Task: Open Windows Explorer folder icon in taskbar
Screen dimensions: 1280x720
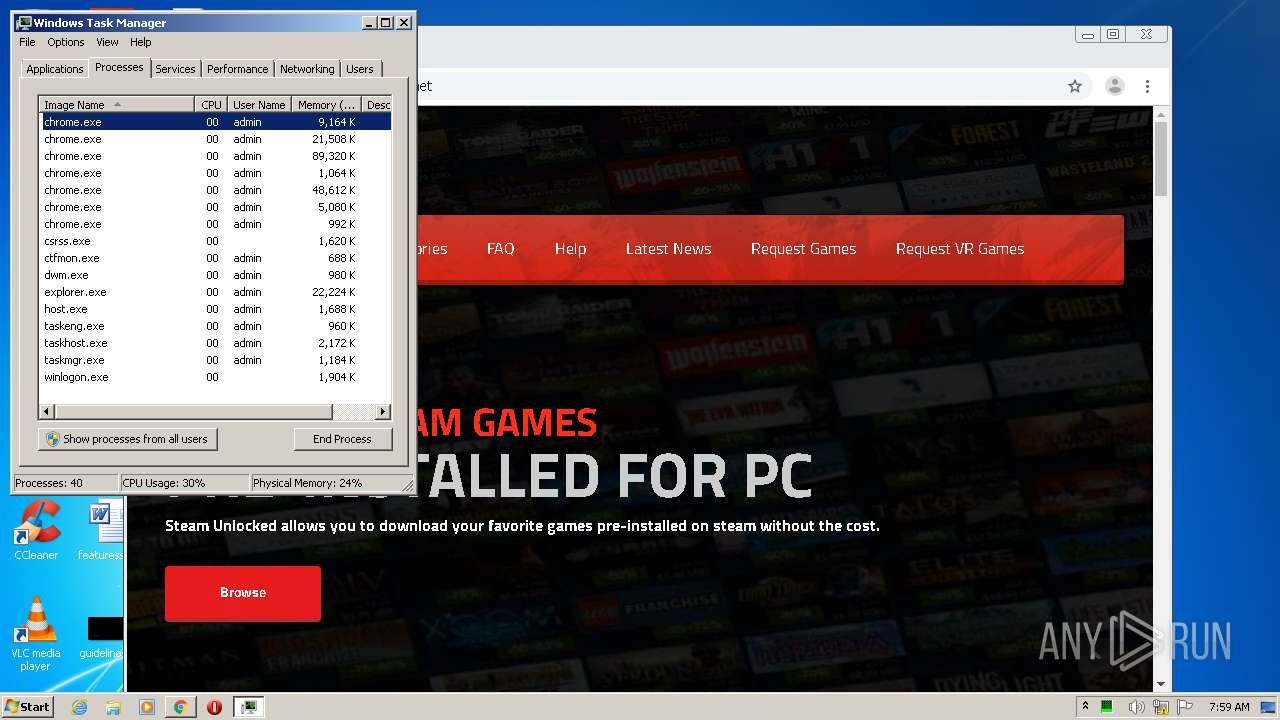Action: pyautogui.click(x=113, y=707)
